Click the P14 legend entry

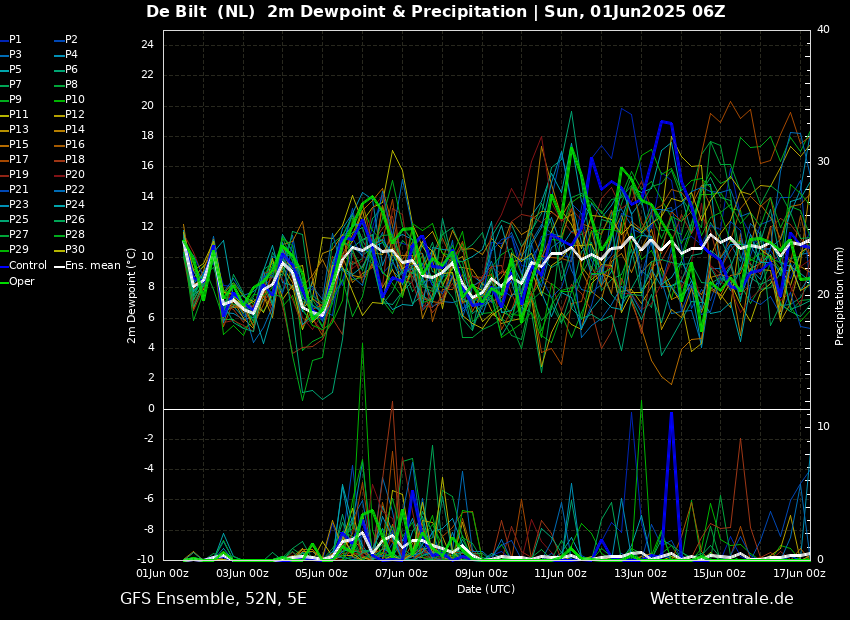click(x=69, y=130)
